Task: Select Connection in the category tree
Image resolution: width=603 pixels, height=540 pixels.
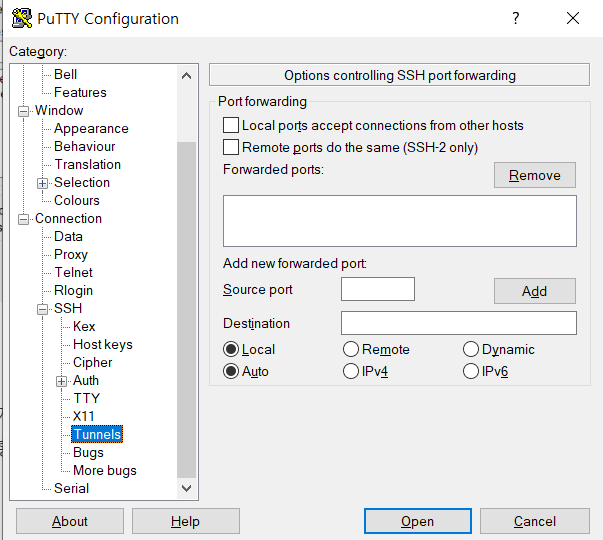Action: pos(68,218)
